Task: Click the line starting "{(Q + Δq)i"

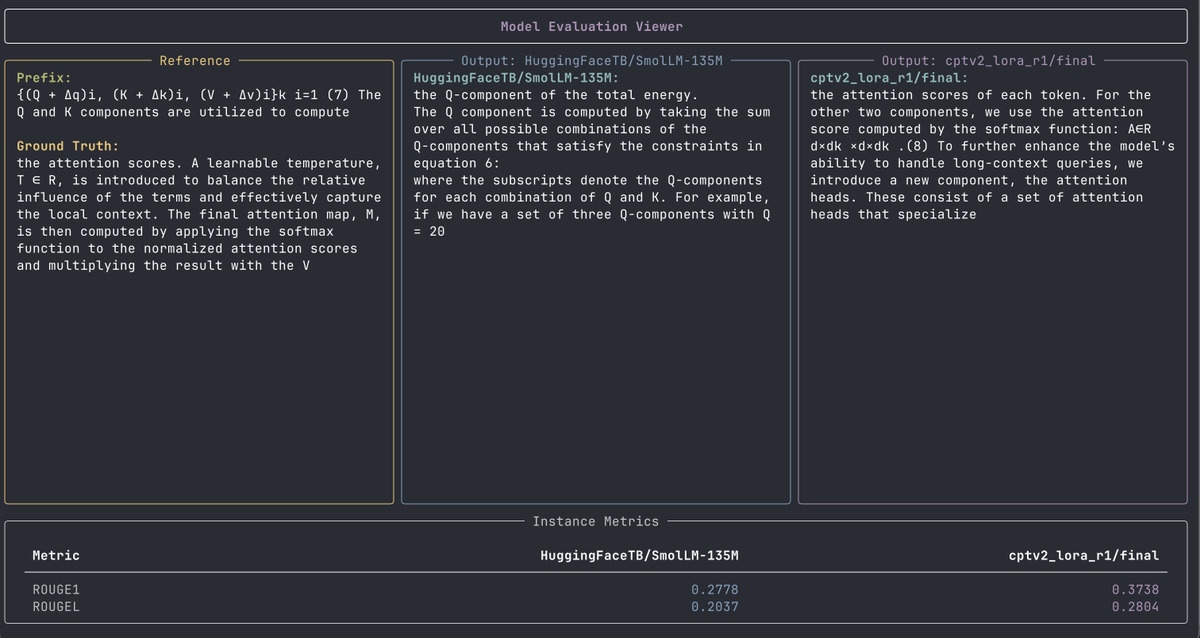Action: click(x=199, y=95)
